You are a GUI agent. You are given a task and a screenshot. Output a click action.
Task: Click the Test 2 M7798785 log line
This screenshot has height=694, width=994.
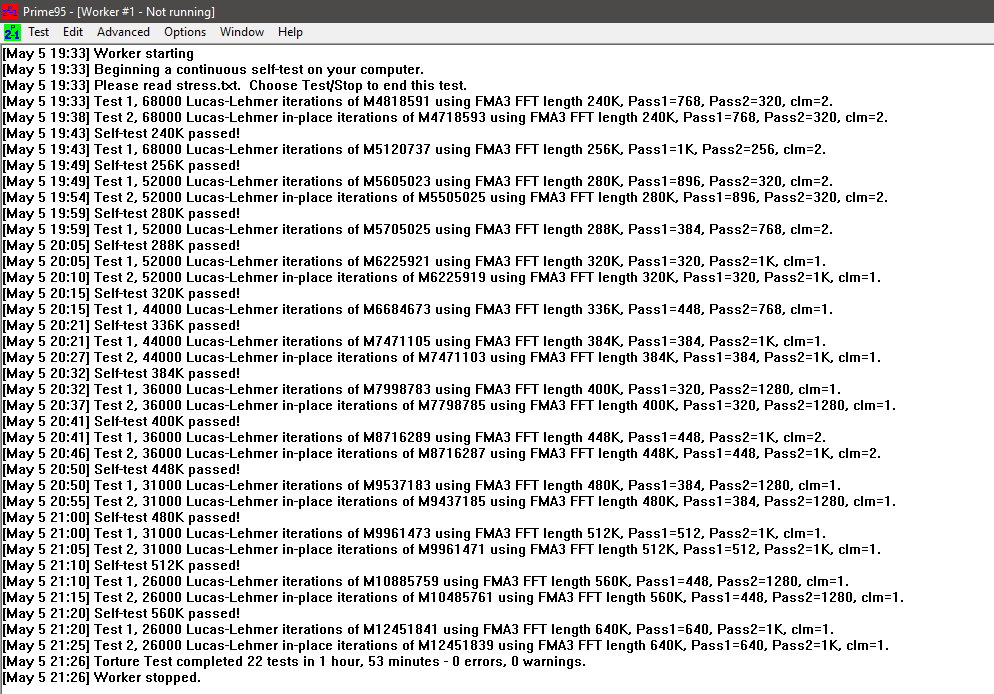[449, 406]
